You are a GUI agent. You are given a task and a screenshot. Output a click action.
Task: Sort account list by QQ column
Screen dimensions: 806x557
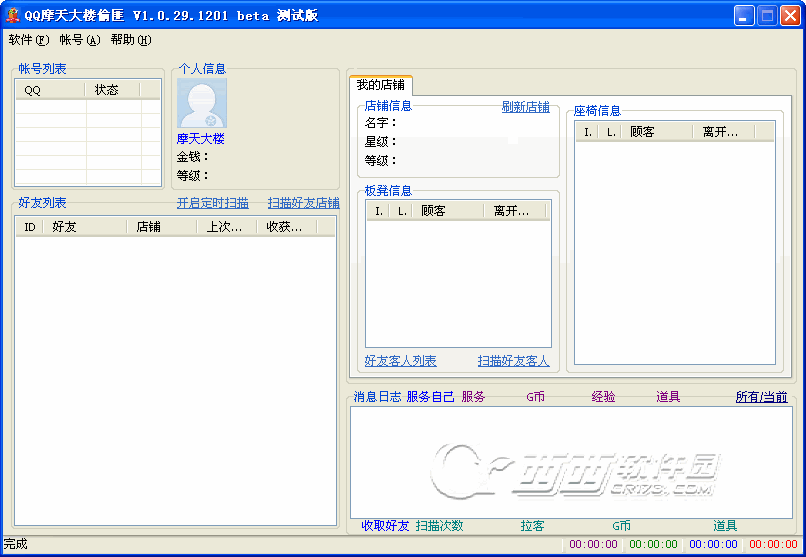point(50,90)
